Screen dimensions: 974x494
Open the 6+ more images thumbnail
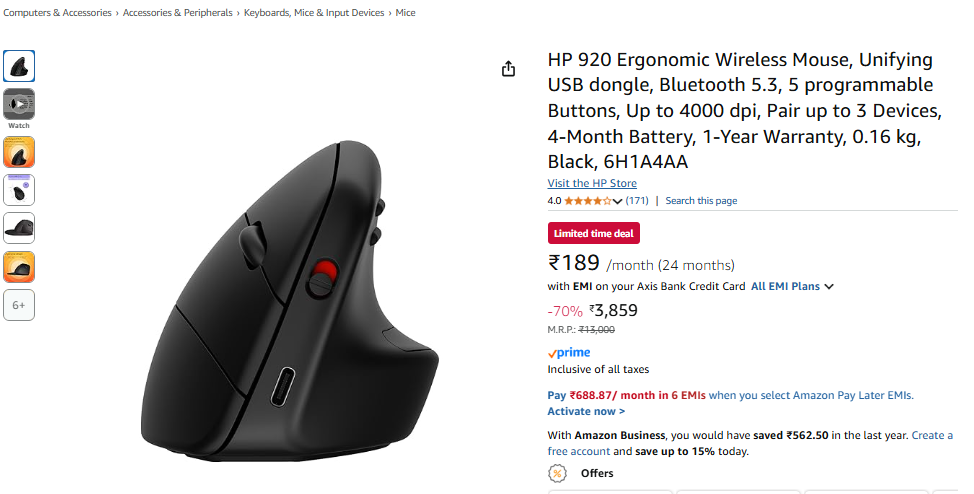click(19, 305)
